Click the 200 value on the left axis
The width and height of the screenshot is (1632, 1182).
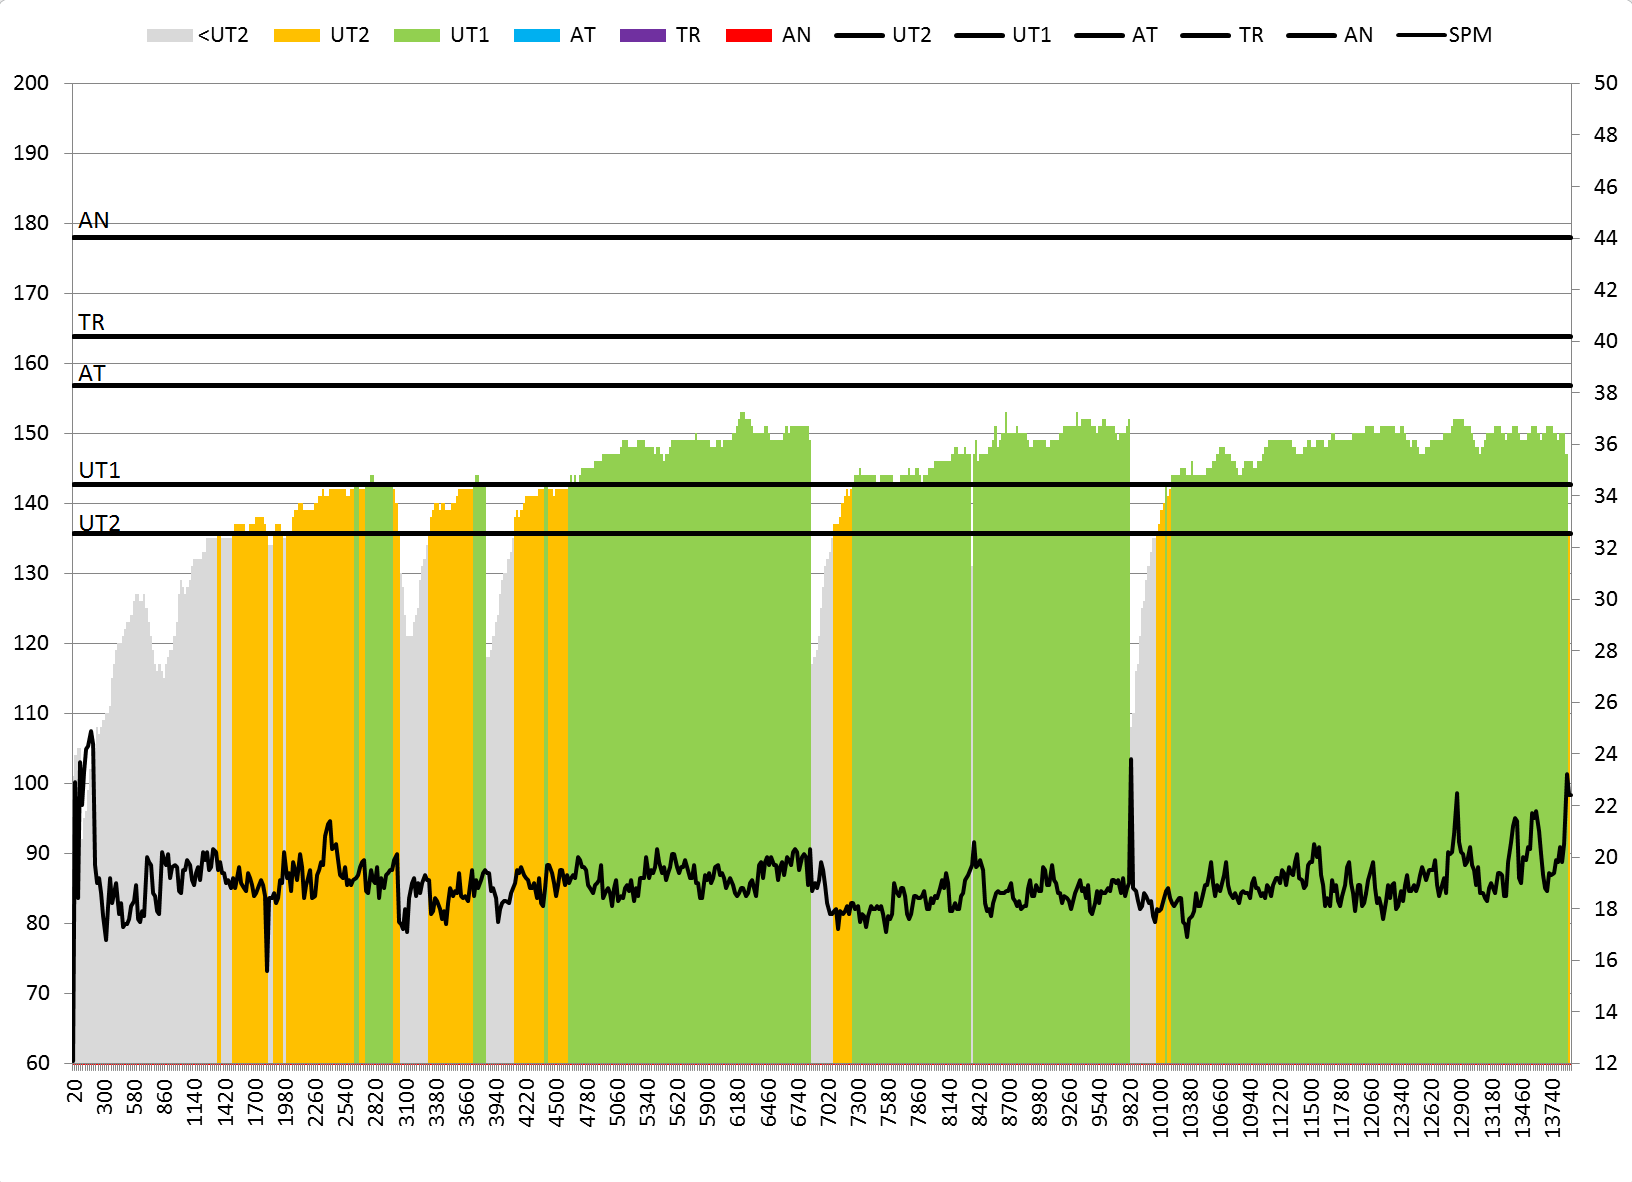click(31, 83)
